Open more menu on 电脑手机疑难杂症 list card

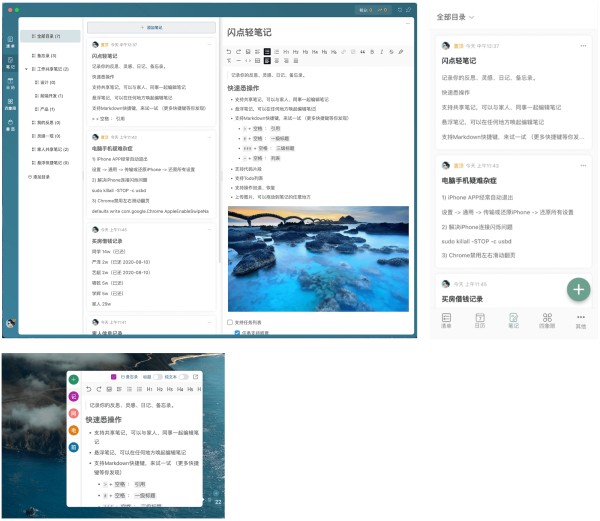[x=209, y=137]
